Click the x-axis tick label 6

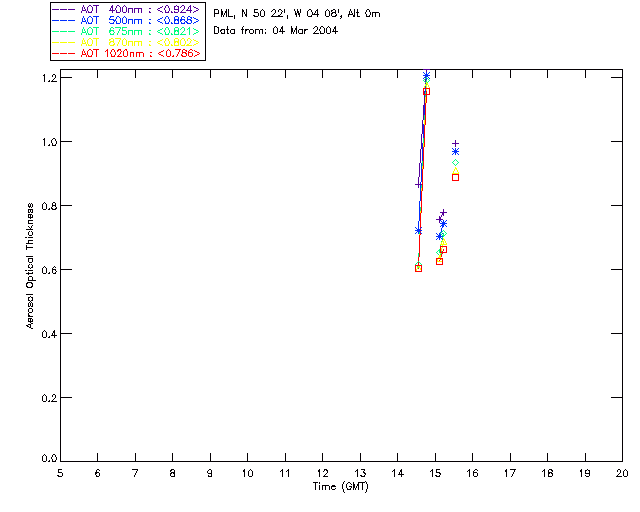point(98,473)
